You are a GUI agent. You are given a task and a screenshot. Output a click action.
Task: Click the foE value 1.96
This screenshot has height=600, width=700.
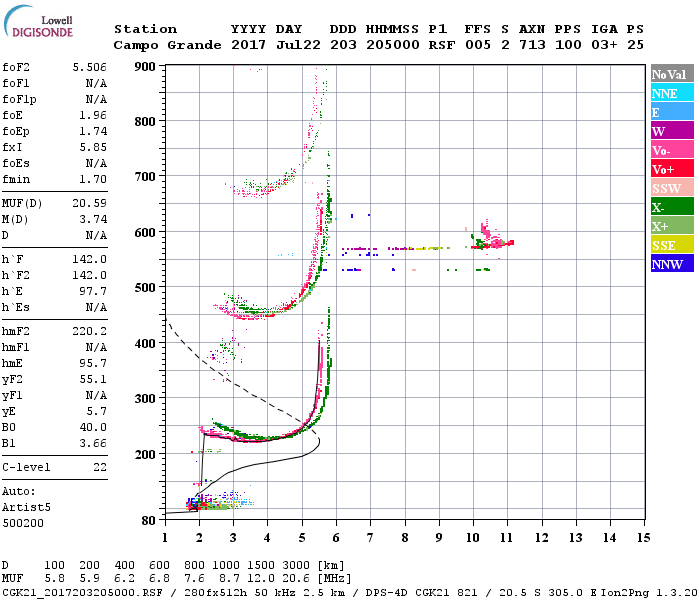tap(93, 115)
